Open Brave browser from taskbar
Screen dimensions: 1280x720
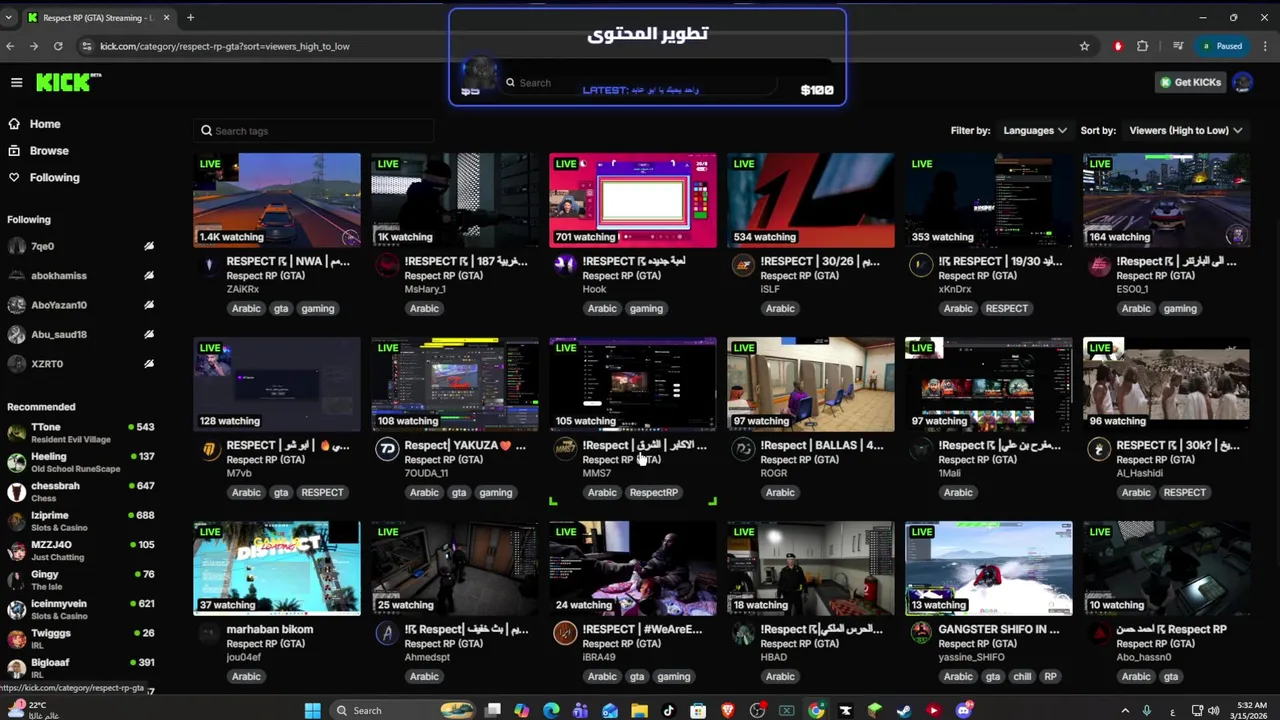point(728,711)
